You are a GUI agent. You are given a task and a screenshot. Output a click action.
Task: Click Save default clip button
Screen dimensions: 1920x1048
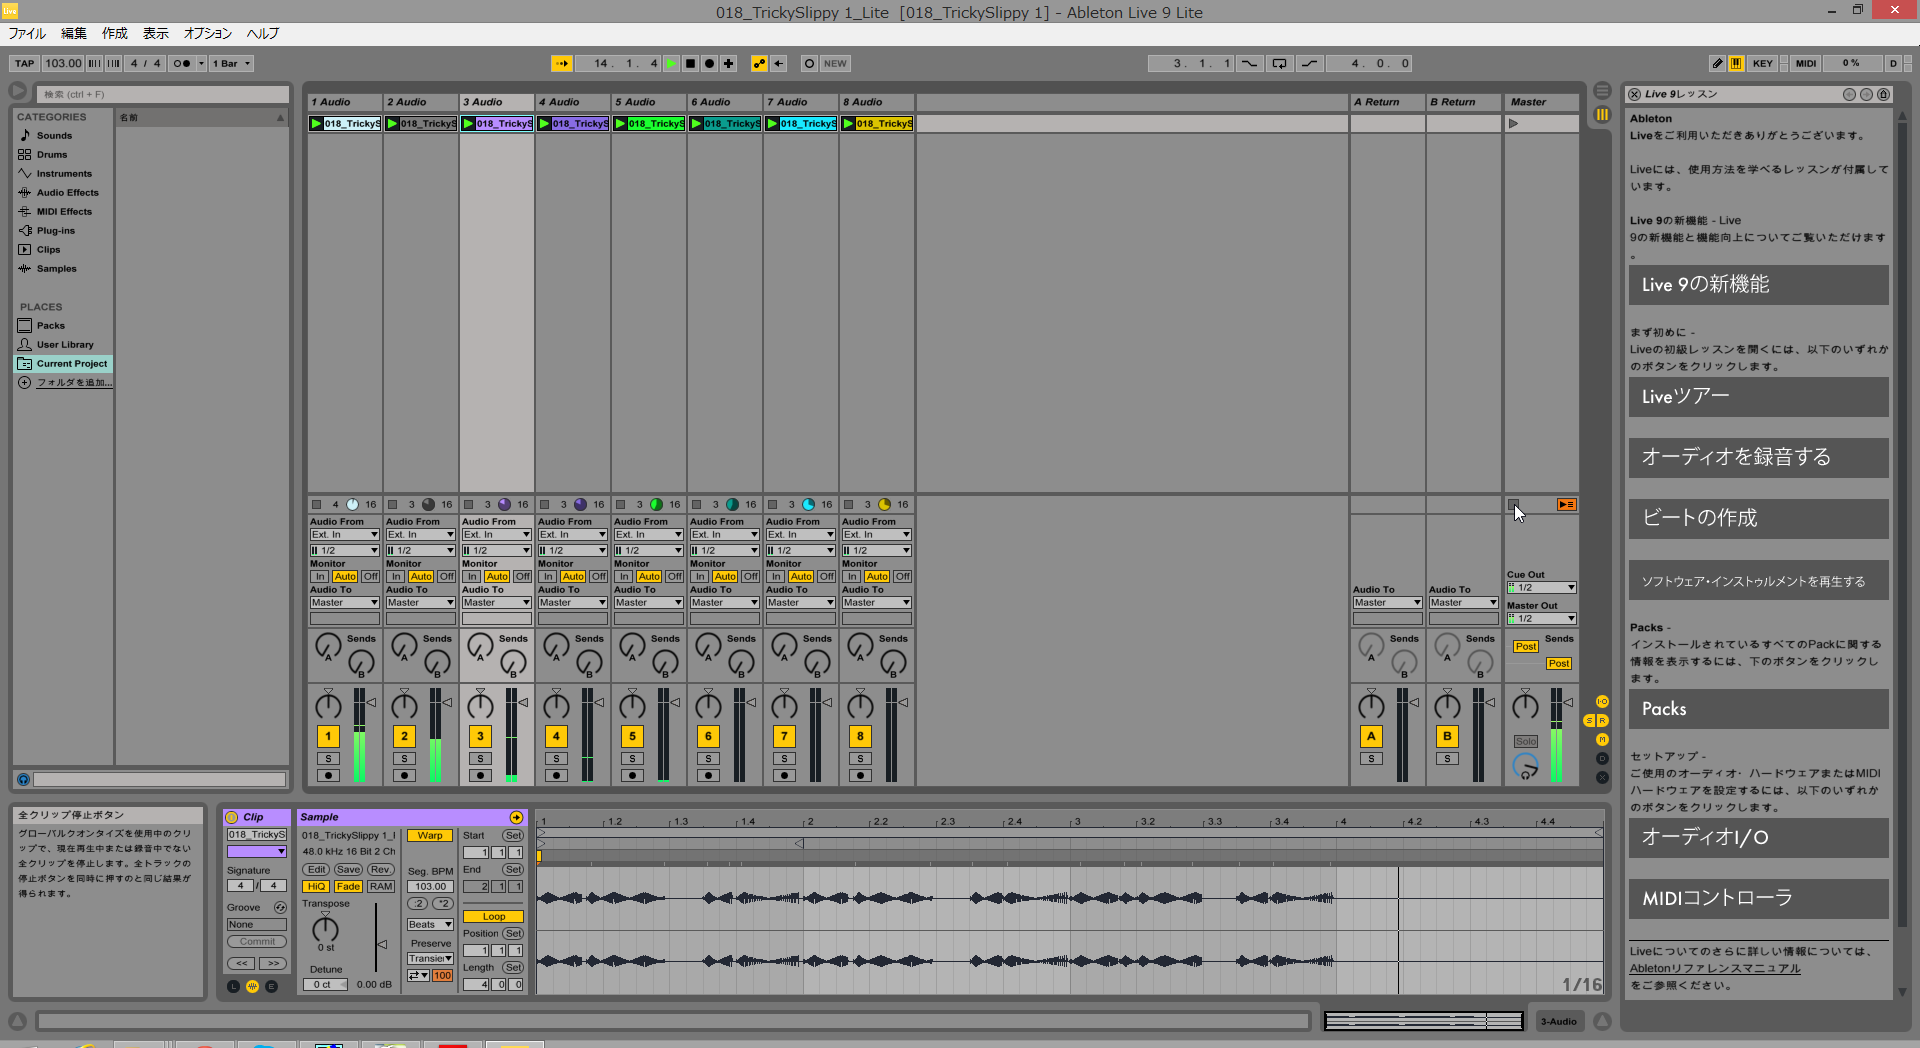[x=348, y=870]
